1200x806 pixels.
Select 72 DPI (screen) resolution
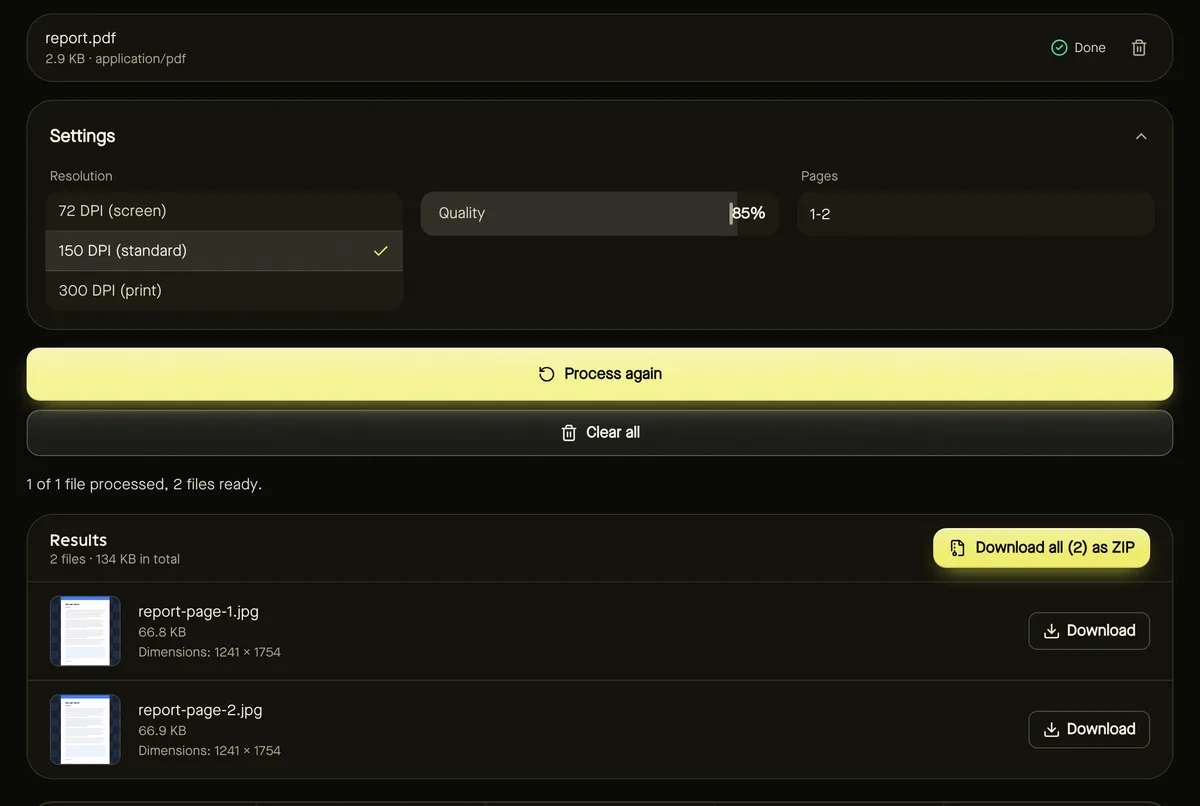pos(224,211)
